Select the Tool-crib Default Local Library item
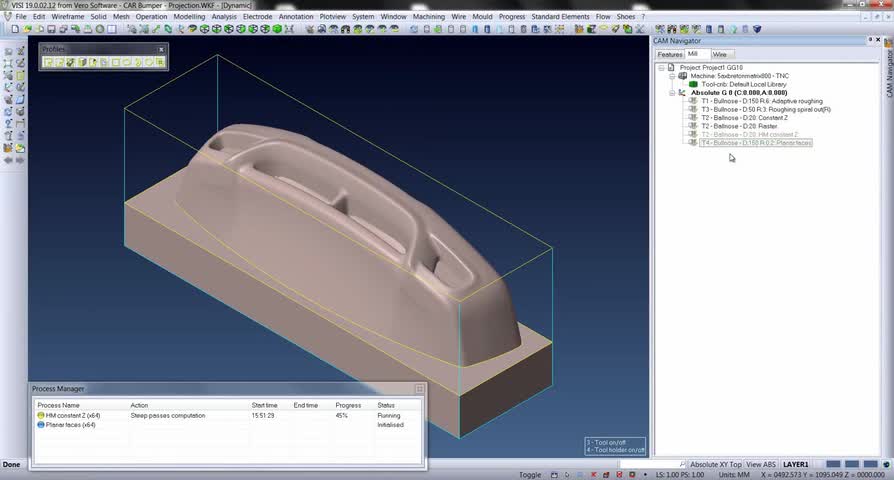 743,84
